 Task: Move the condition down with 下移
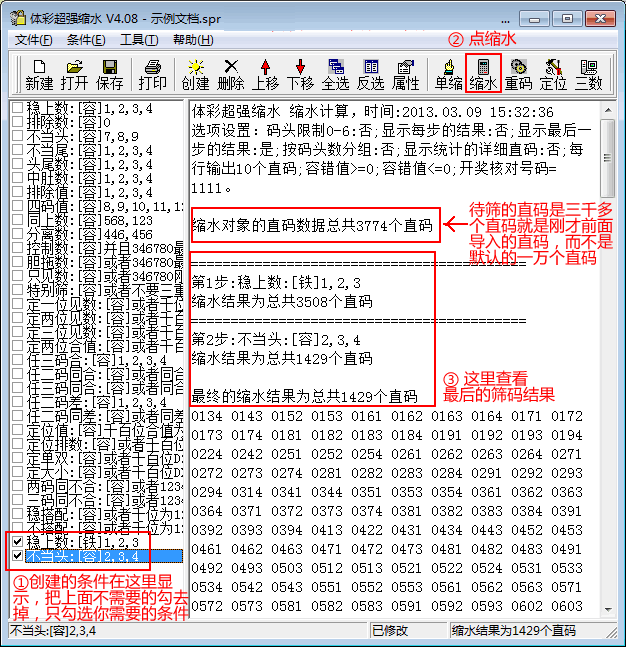click(300, 75)
